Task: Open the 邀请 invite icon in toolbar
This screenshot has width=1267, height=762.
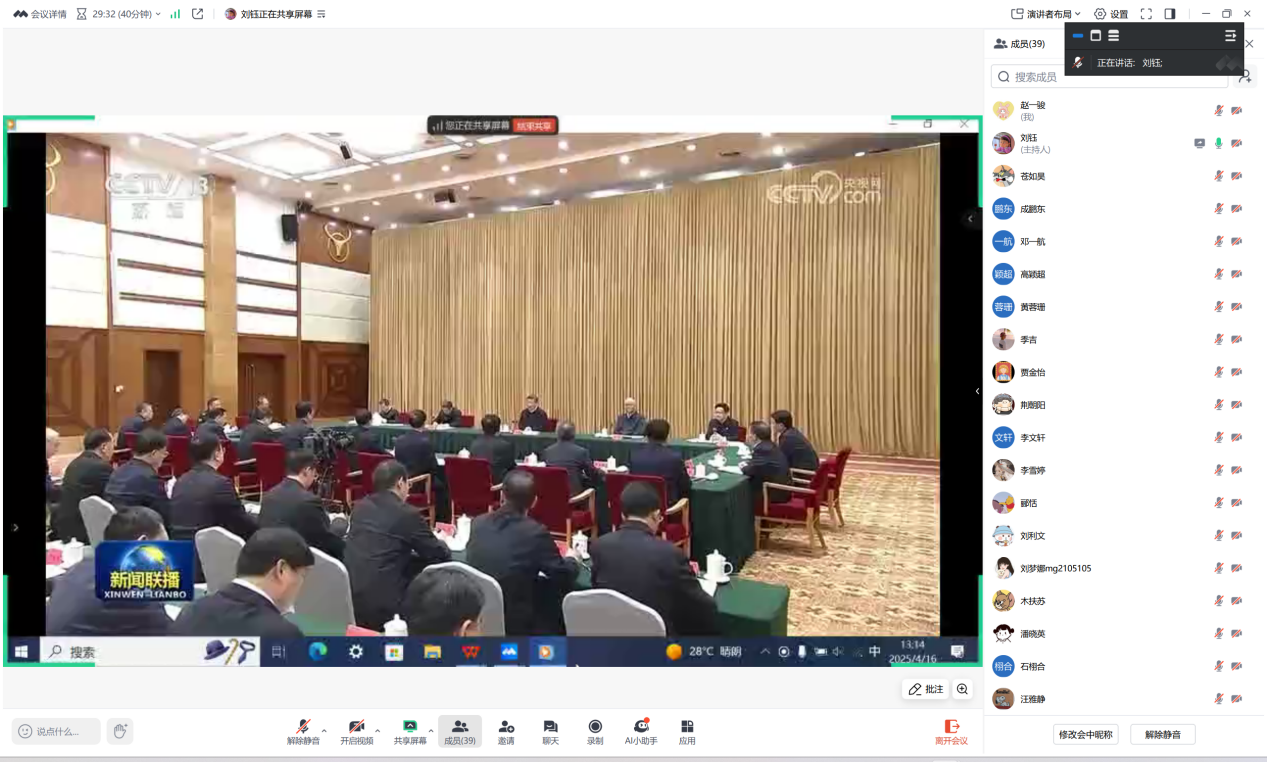Action: tap(506, 730)
